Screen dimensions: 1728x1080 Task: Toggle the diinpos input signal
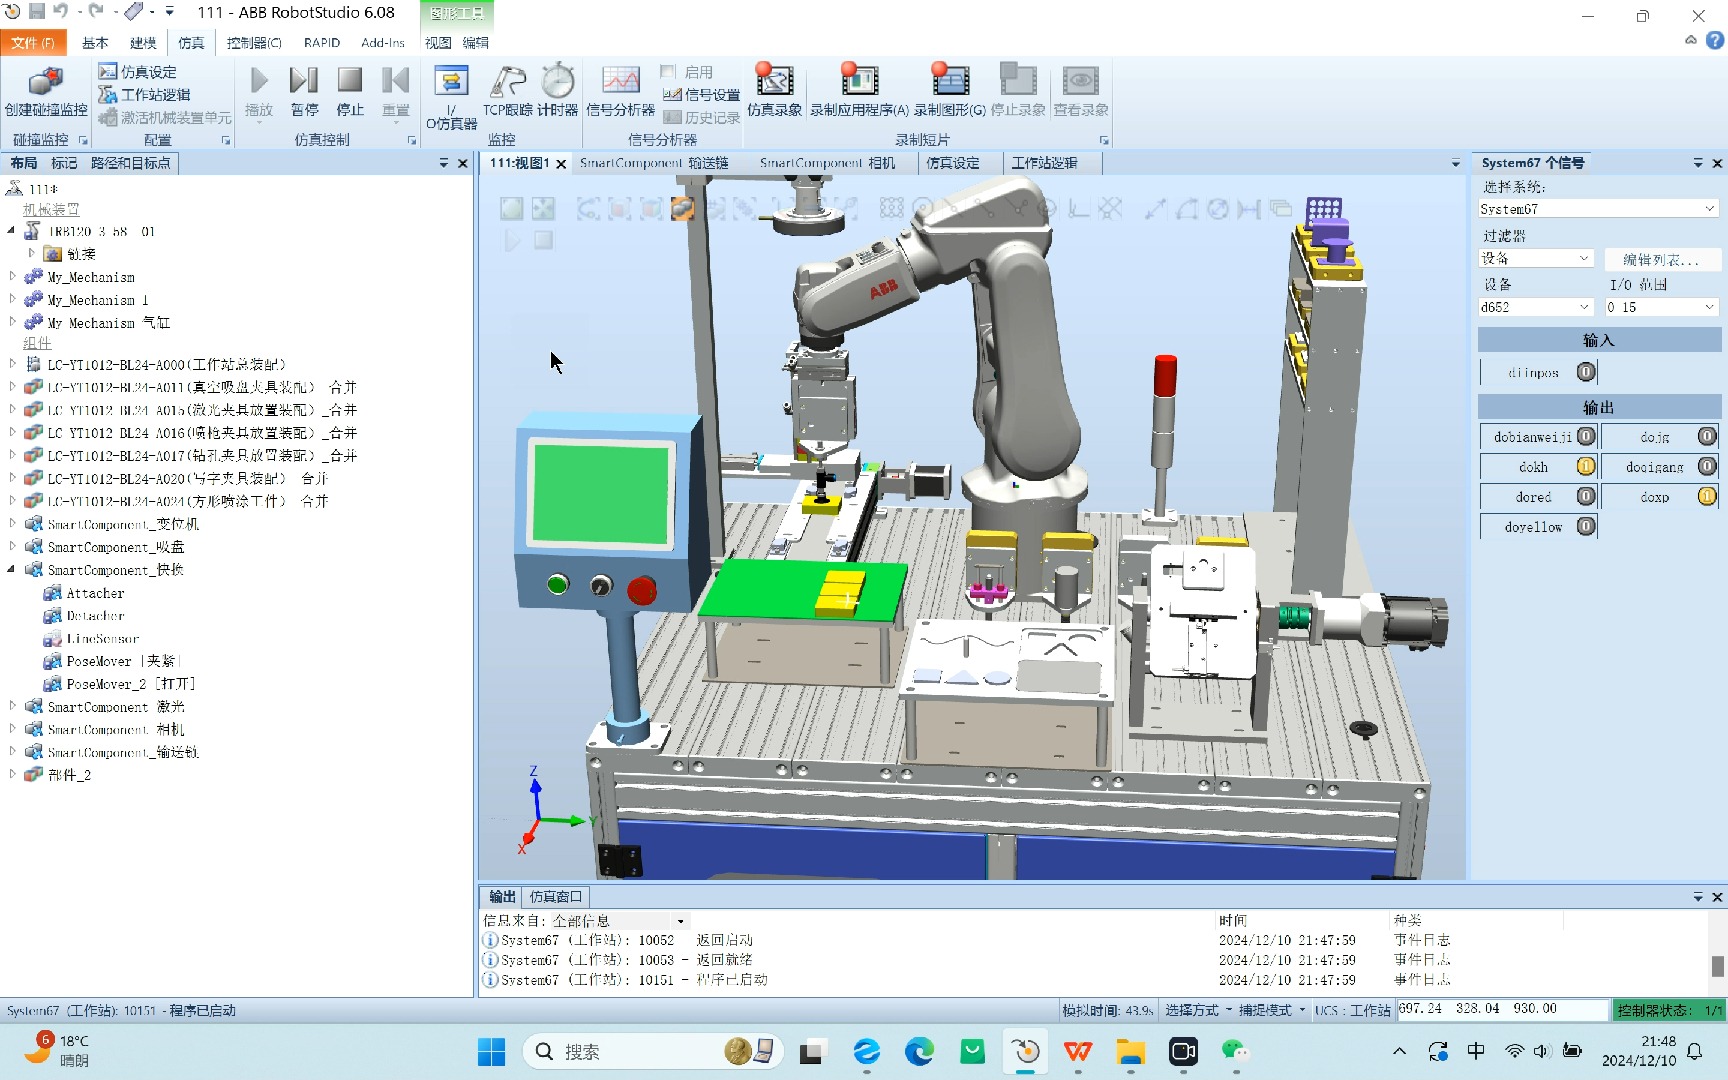[x=1586, y=372]
